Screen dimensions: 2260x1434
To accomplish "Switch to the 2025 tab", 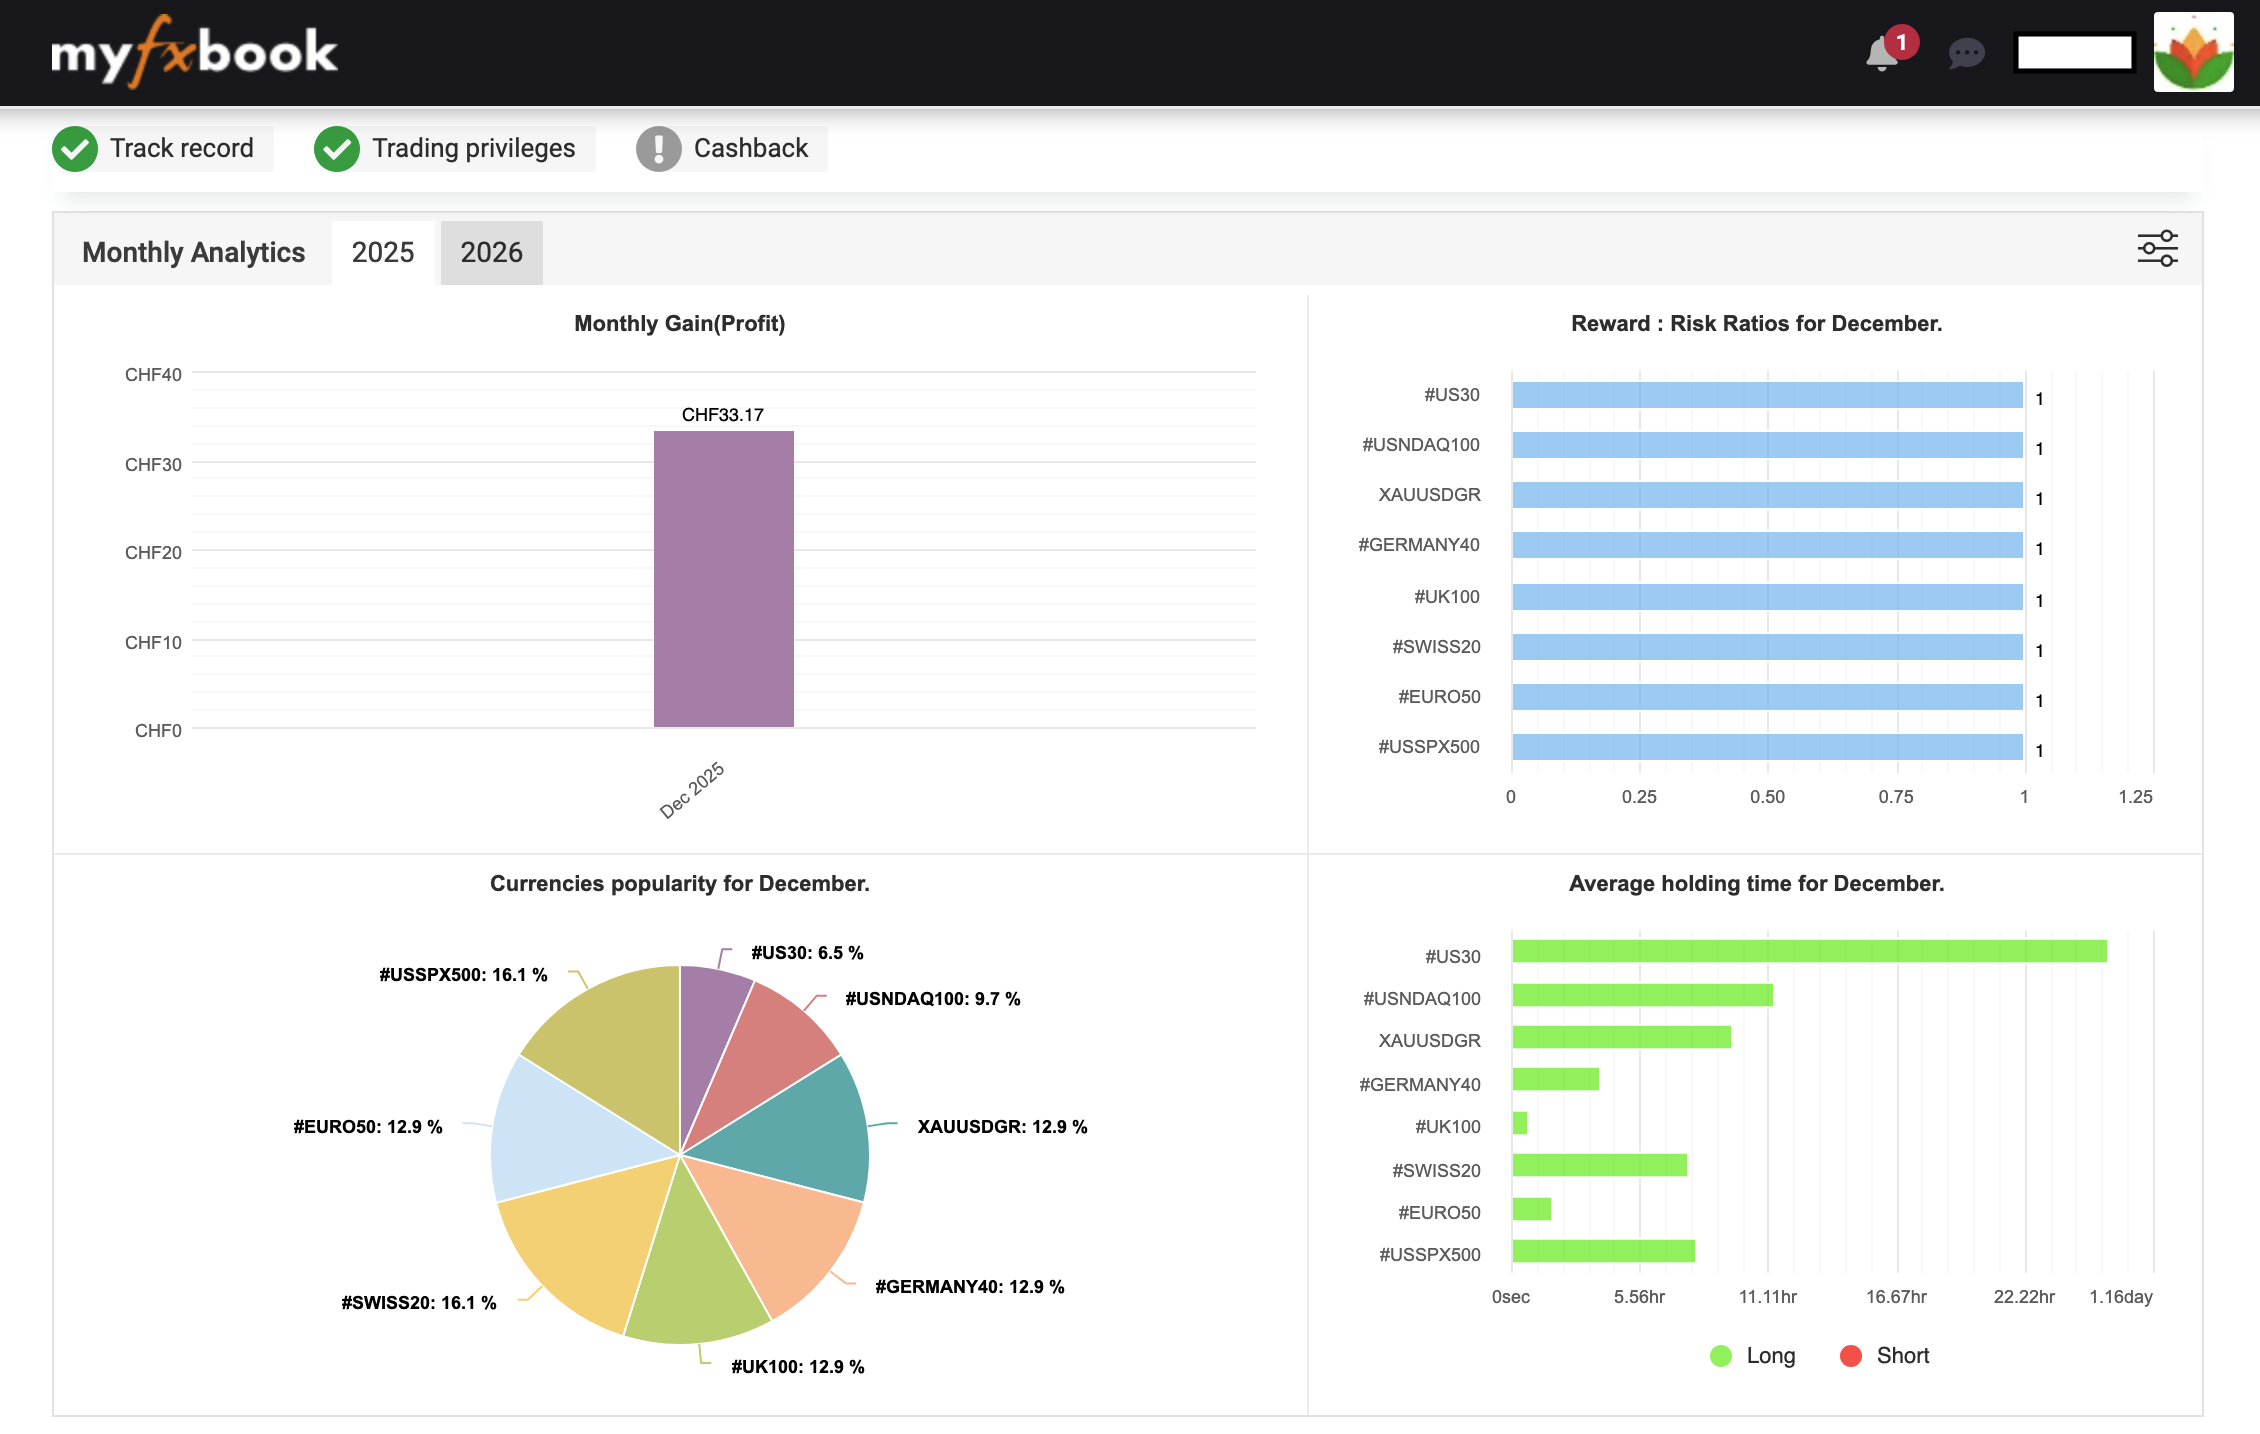I will [x=383, y=252].
